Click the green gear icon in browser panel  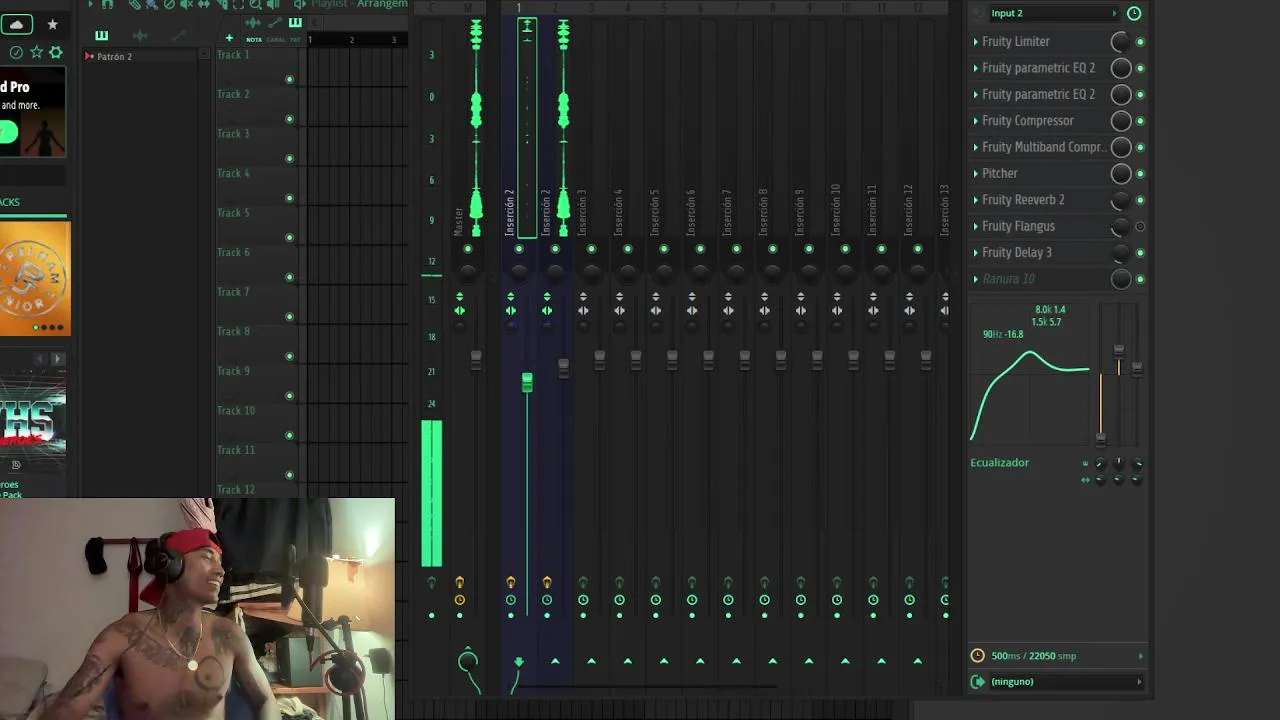(56, 52)
